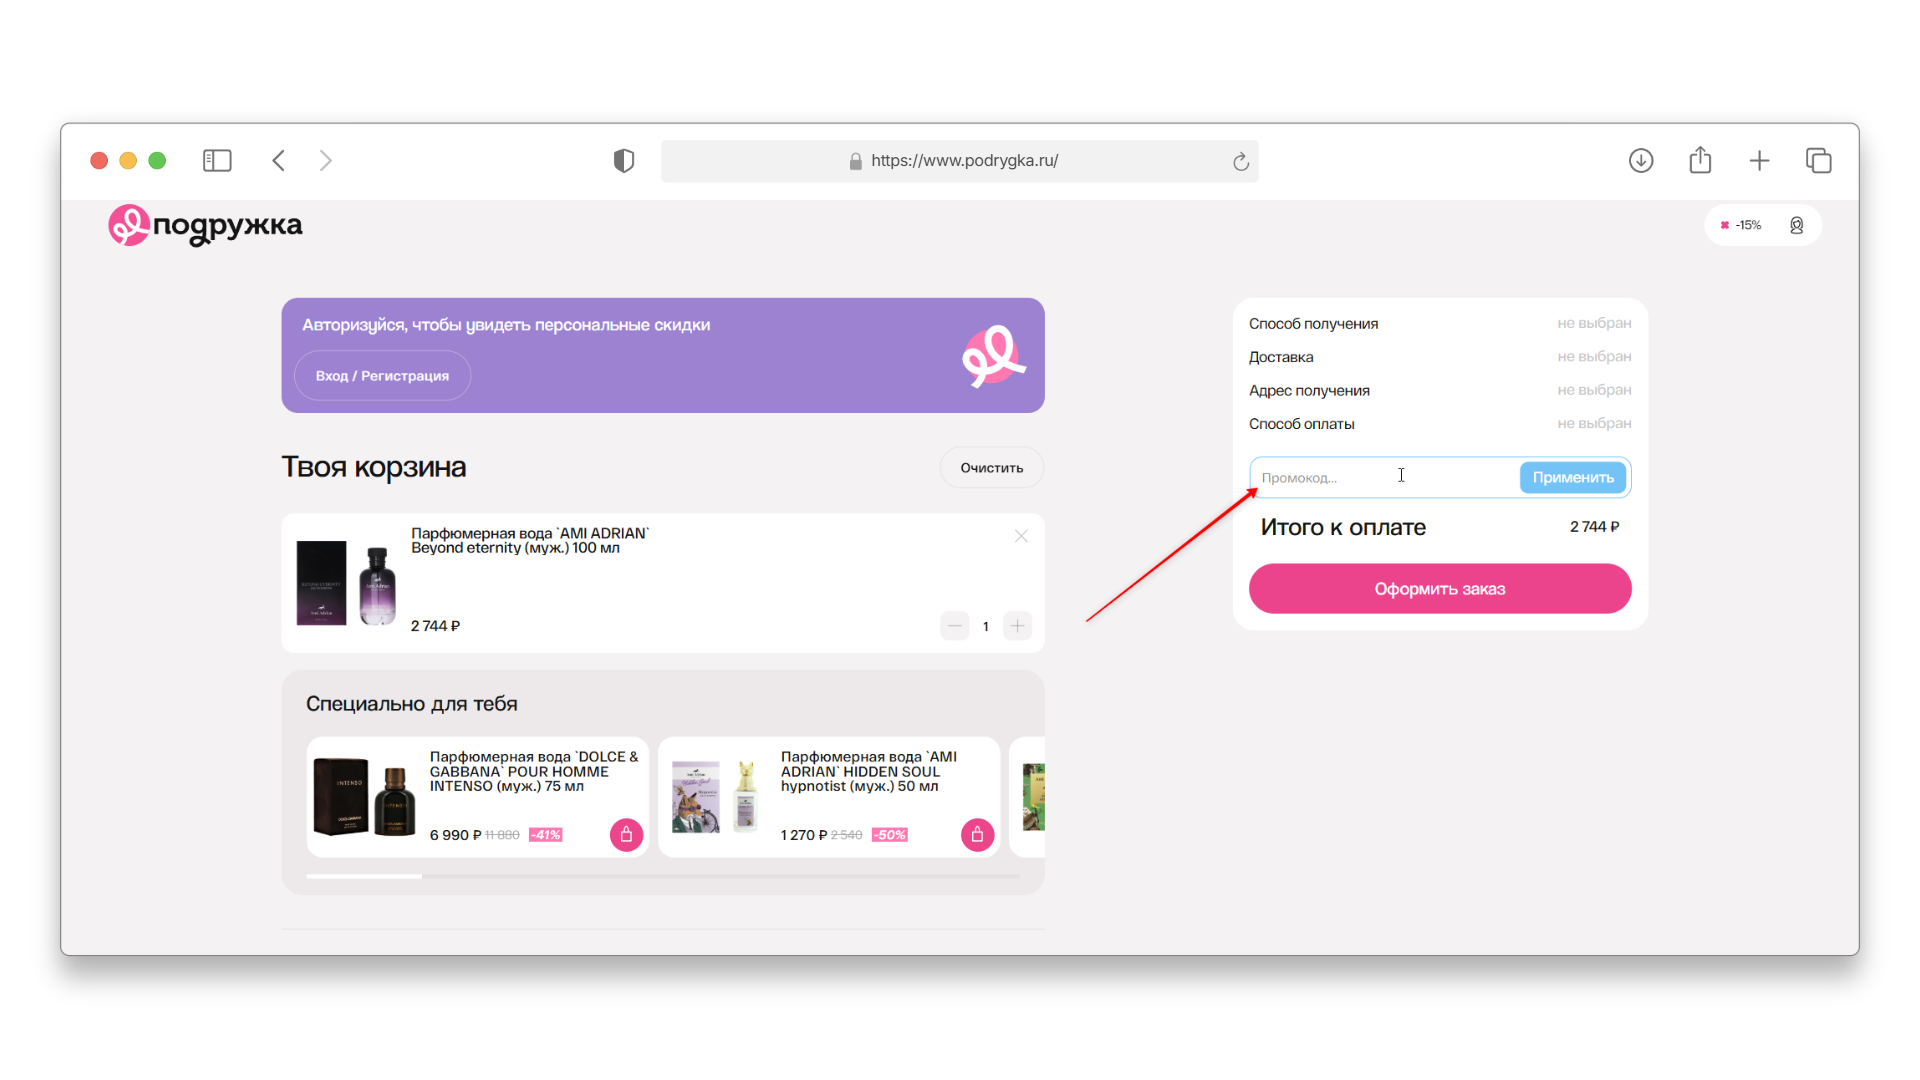Viewport: 1920px width, 1080px height.
Task: Open the HIDDEN SOUL hypnotist thumbnail
Action: [716, 797]
